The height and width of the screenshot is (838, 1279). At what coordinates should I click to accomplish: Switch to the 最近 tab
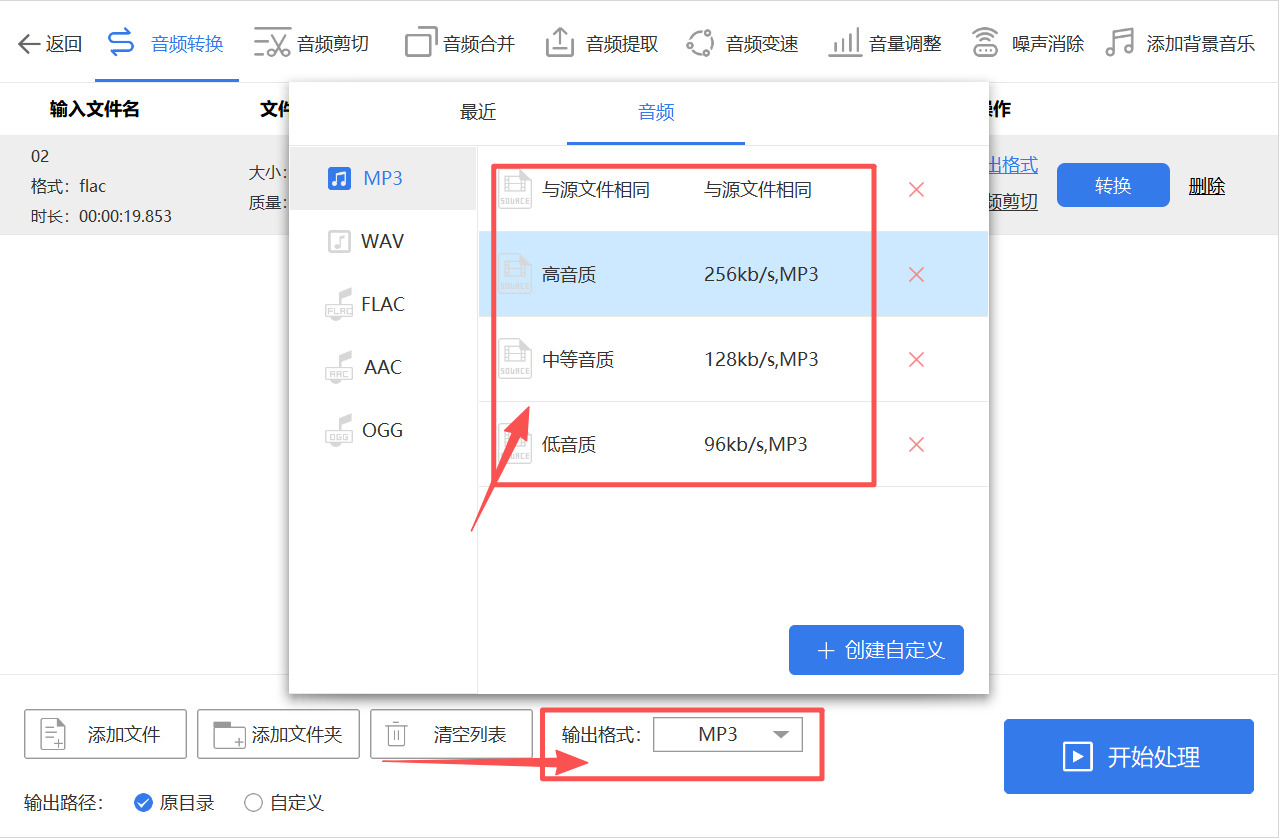point(477,113)
